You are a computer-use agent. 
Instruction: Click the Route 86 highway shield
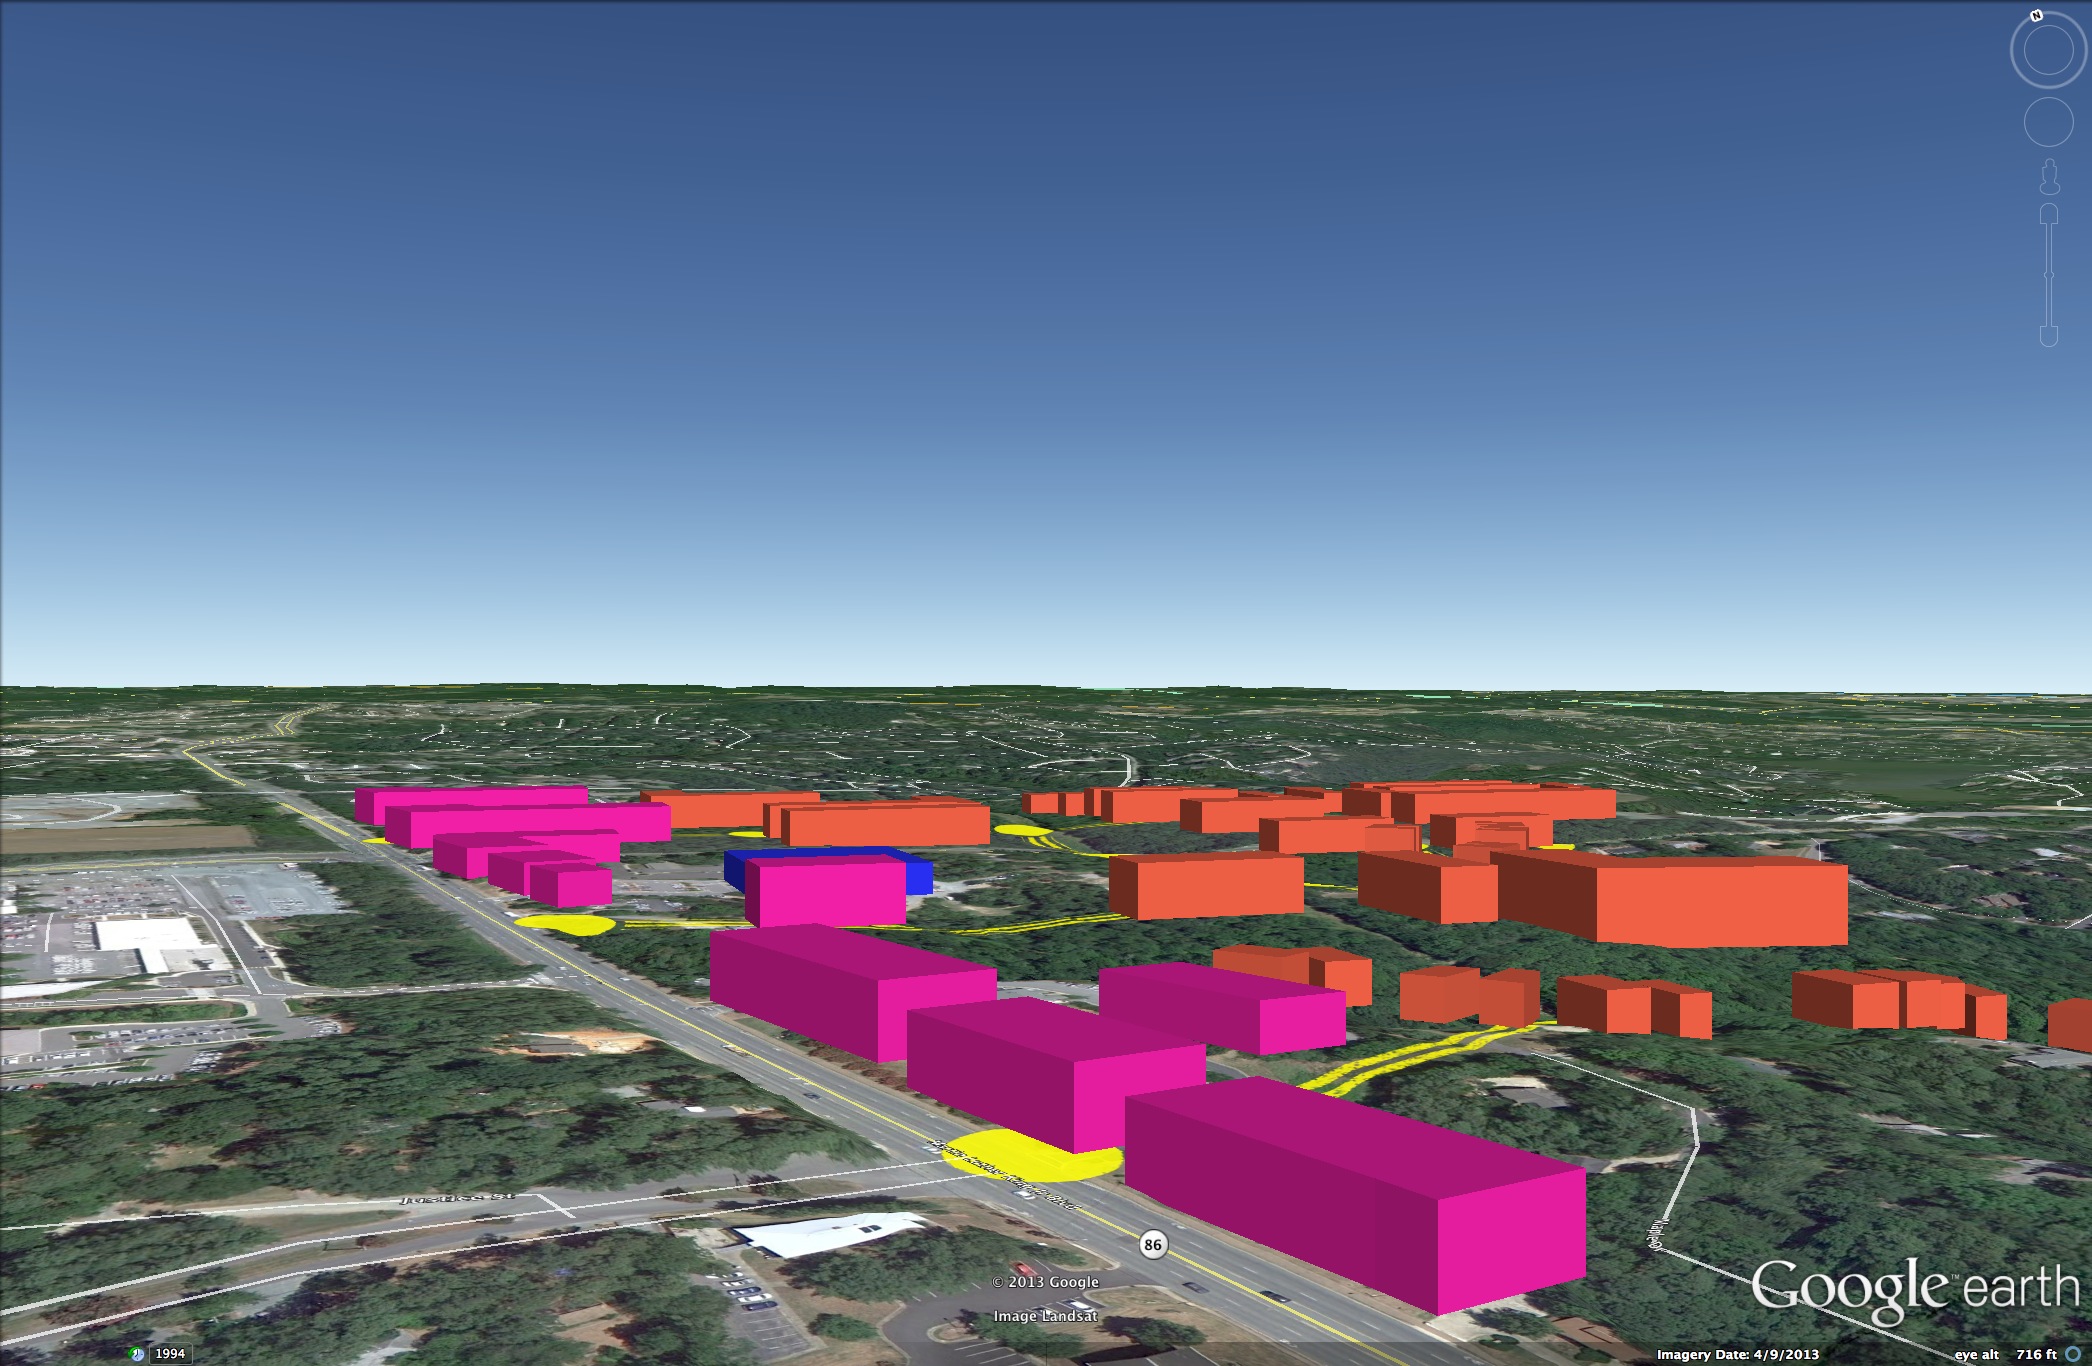point(1153,1244)
